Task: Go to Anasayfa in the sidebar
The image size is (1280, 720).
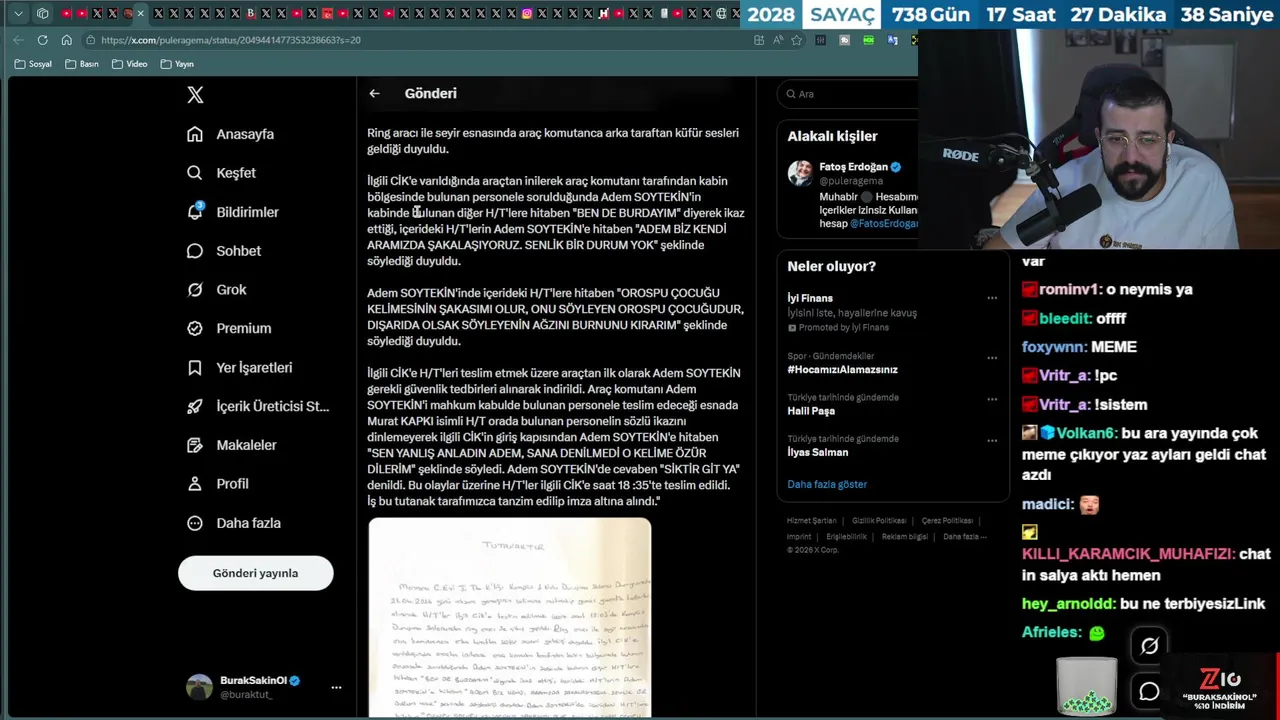Action: tap(230, 134)
